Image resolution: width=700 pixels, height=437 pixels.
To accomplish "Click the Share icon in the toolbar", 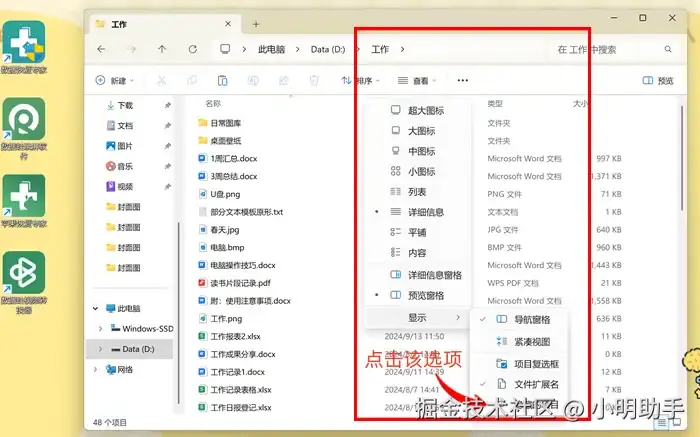I will click(283, 80).
